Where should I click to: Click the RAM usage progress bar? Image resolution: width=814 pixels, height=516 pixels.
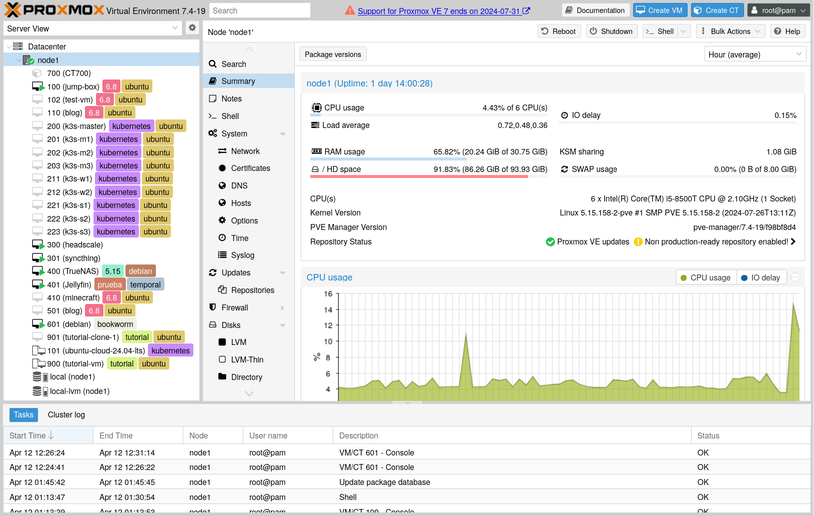pyautogui.click(x=428, y=159)
